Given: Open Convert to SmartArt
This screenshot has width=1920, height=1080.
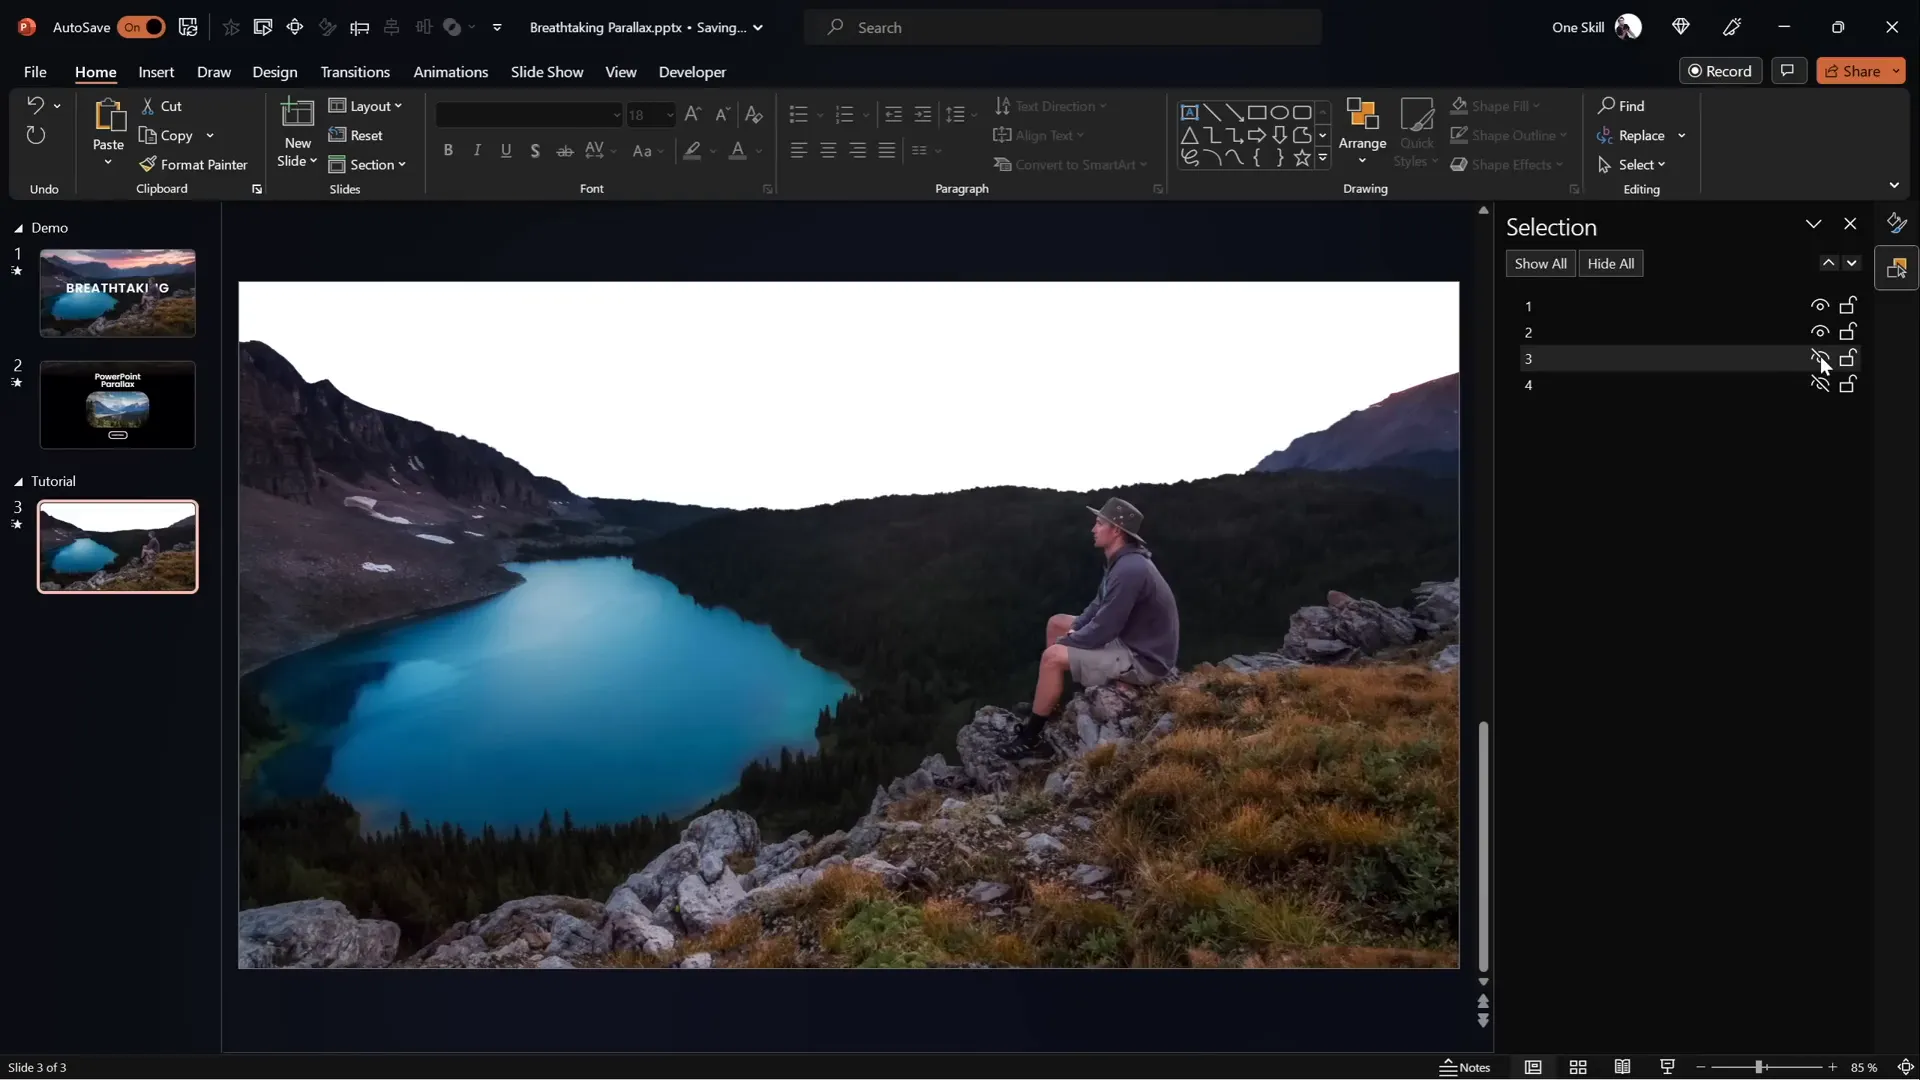Looking at the screenshot, I should pos(1070,164).
